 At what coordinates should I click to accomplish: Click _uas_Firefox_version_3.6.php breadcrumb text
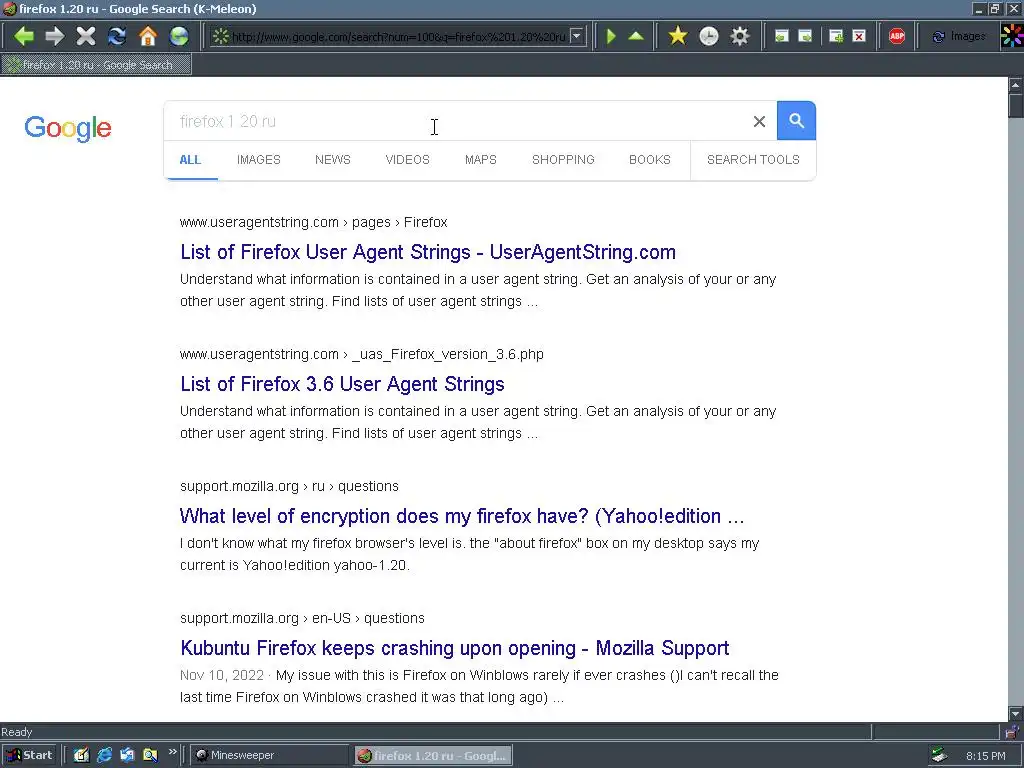[448, 355]
